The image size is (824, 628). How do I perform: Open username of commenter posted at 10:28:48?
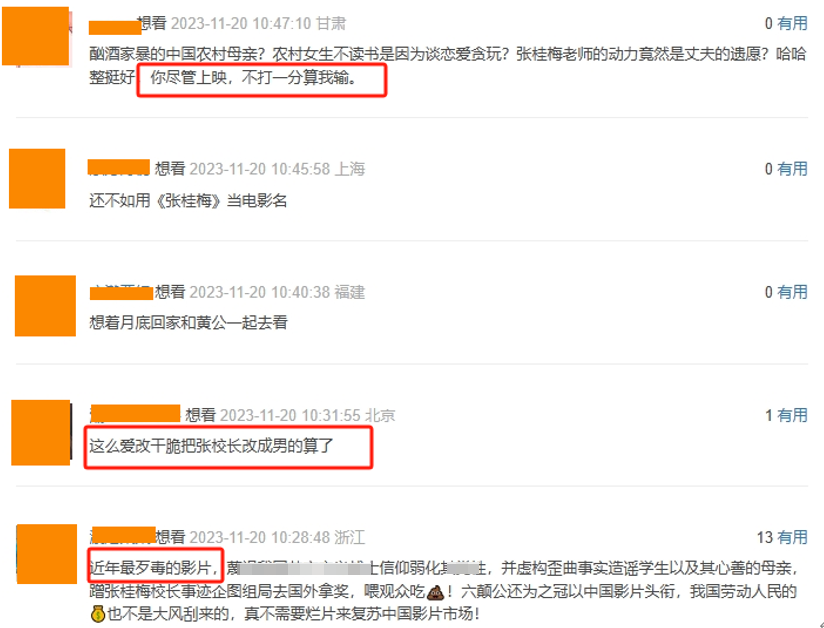123,535
